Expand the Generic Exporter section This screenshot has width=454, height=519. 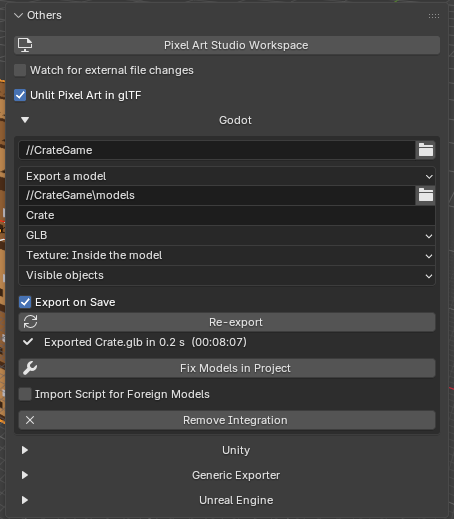coord(25,475)
